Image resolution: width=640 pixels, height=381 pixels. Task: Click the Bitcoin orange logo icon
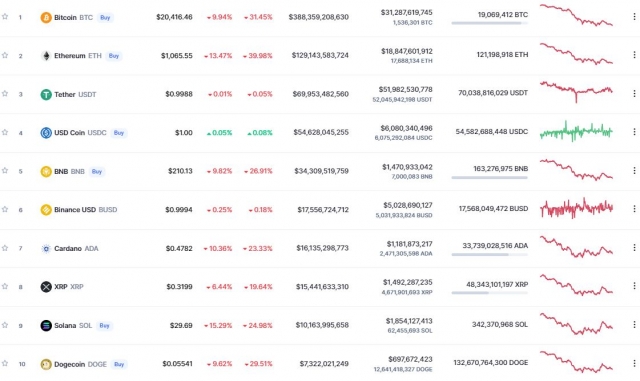pos(46,18)
